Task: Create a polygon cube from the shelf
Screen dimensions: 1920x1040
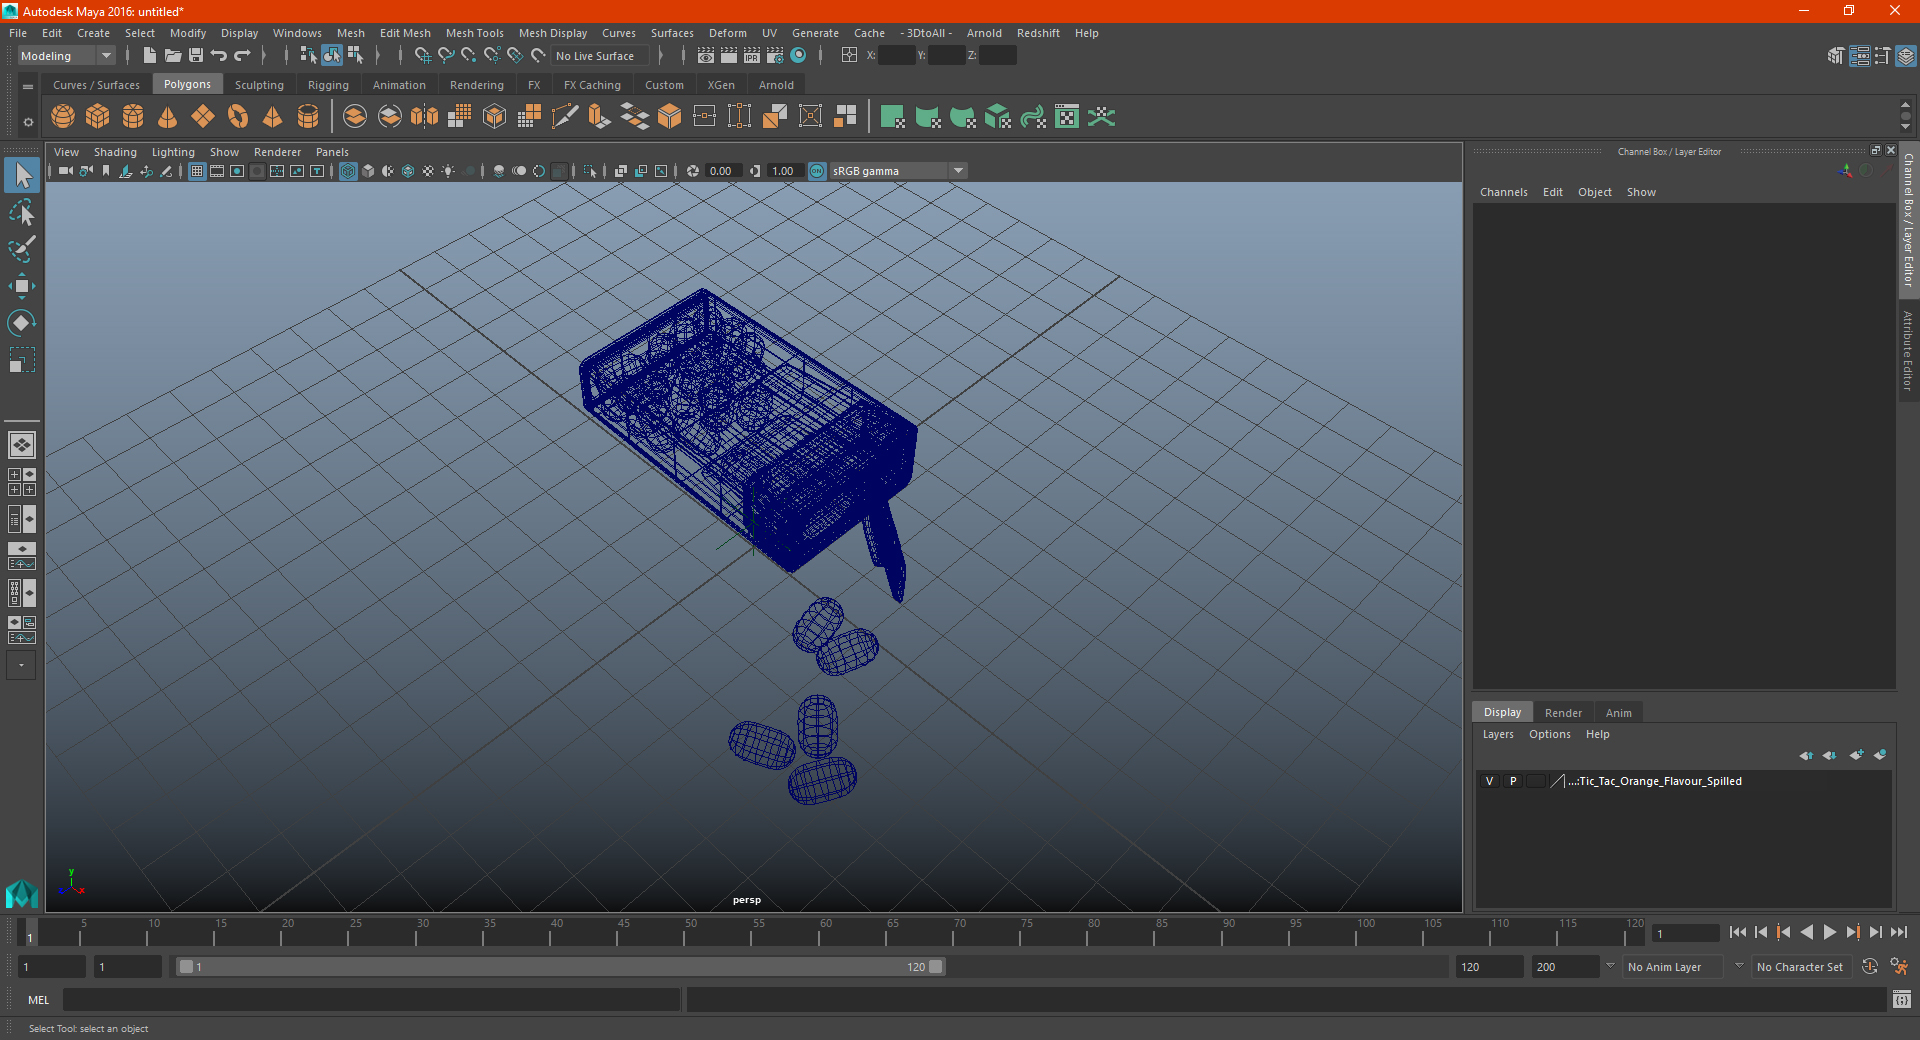Action: coord(98,117)
